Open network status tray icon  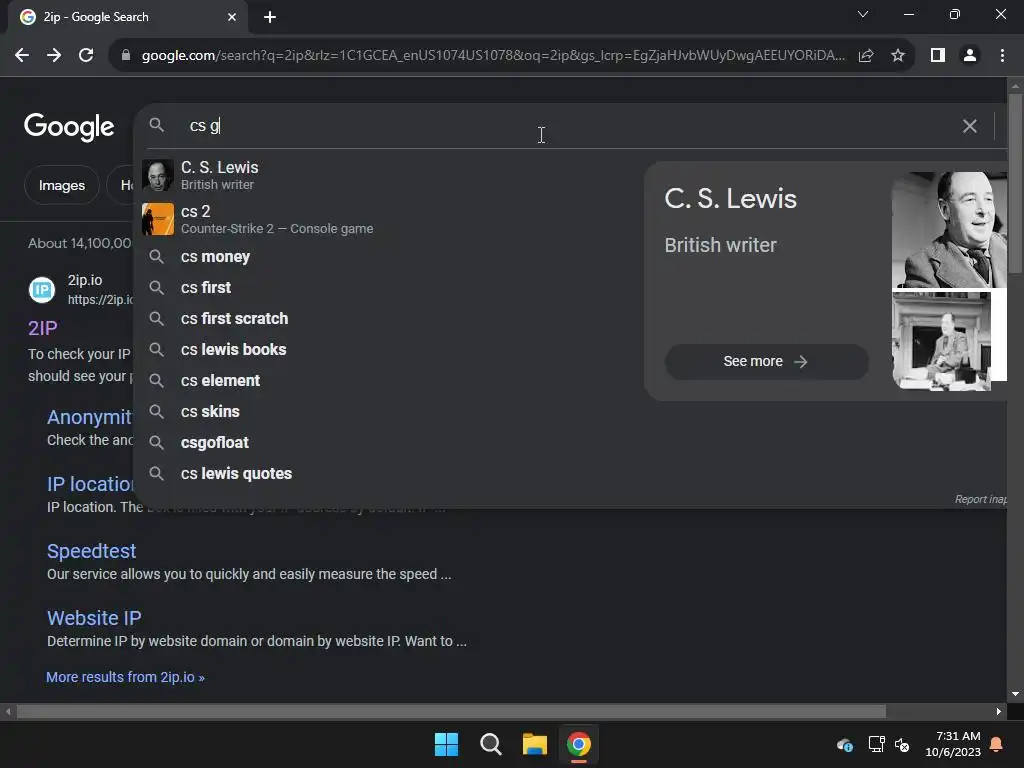click(876, 744)
